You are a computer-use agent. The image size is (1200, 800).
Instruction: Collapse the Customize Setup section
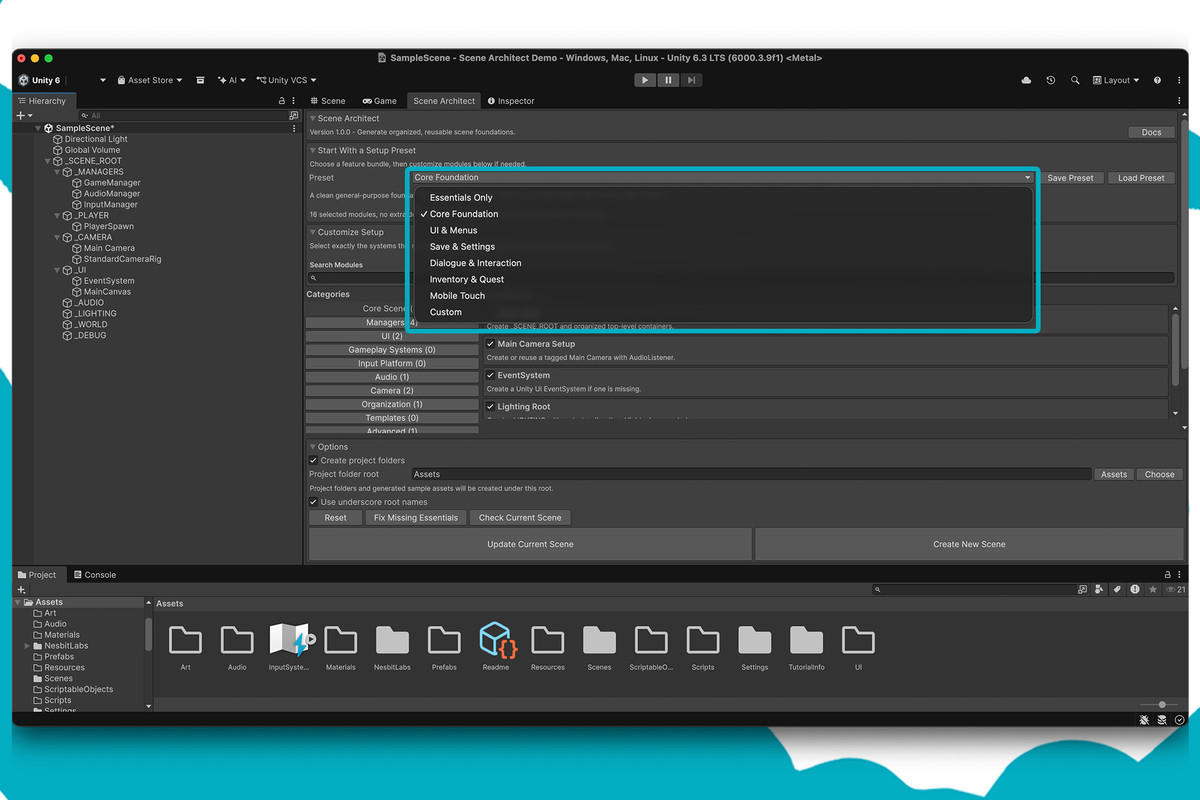pyautogui.click(x=312, y=232)
